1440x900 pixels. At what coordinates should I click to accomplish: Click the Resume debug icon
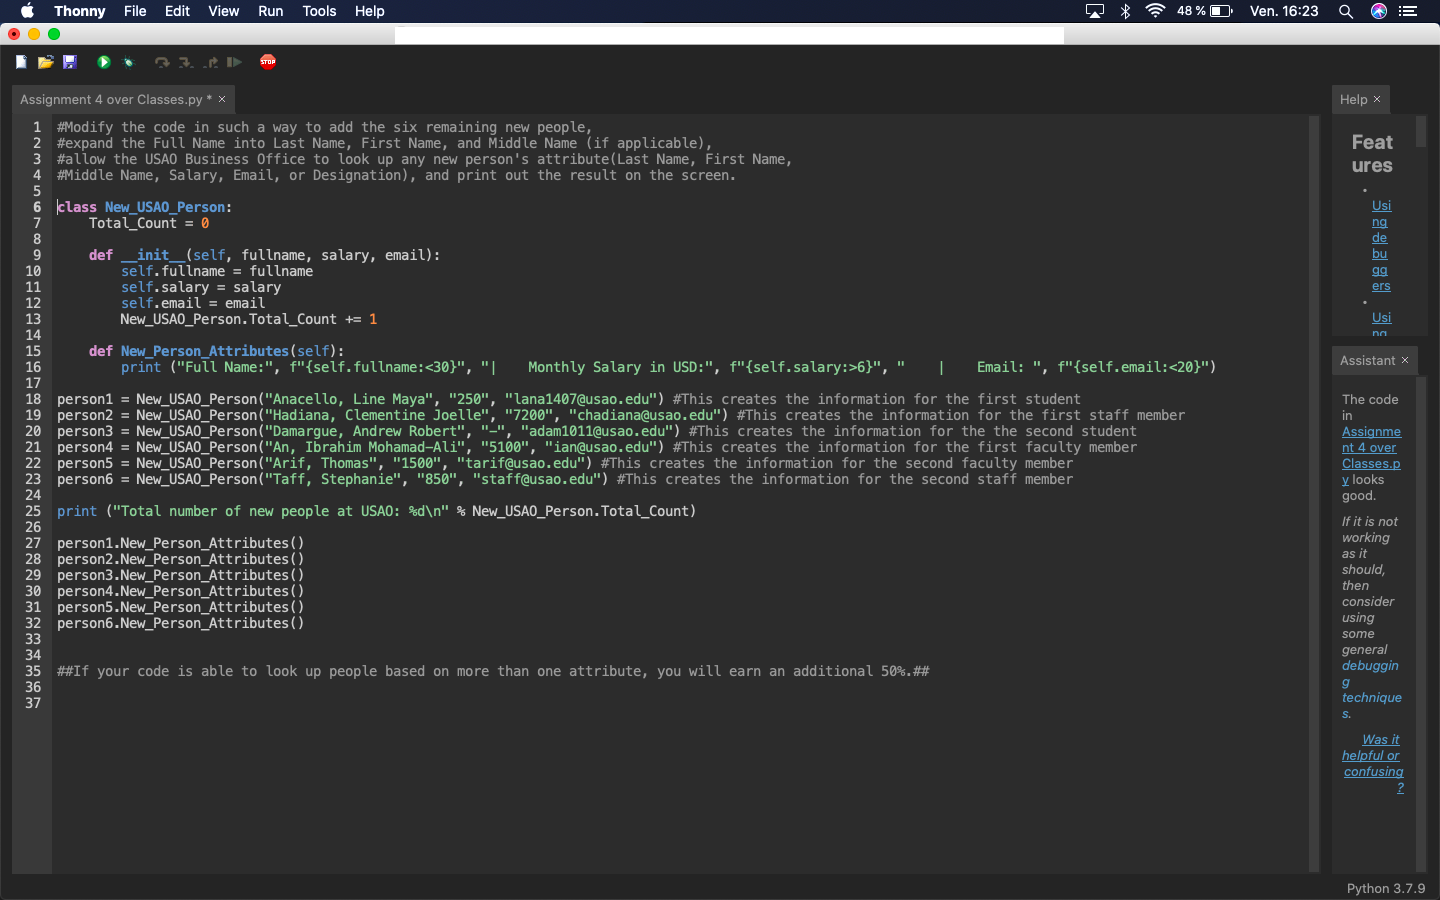pos(234,62)
